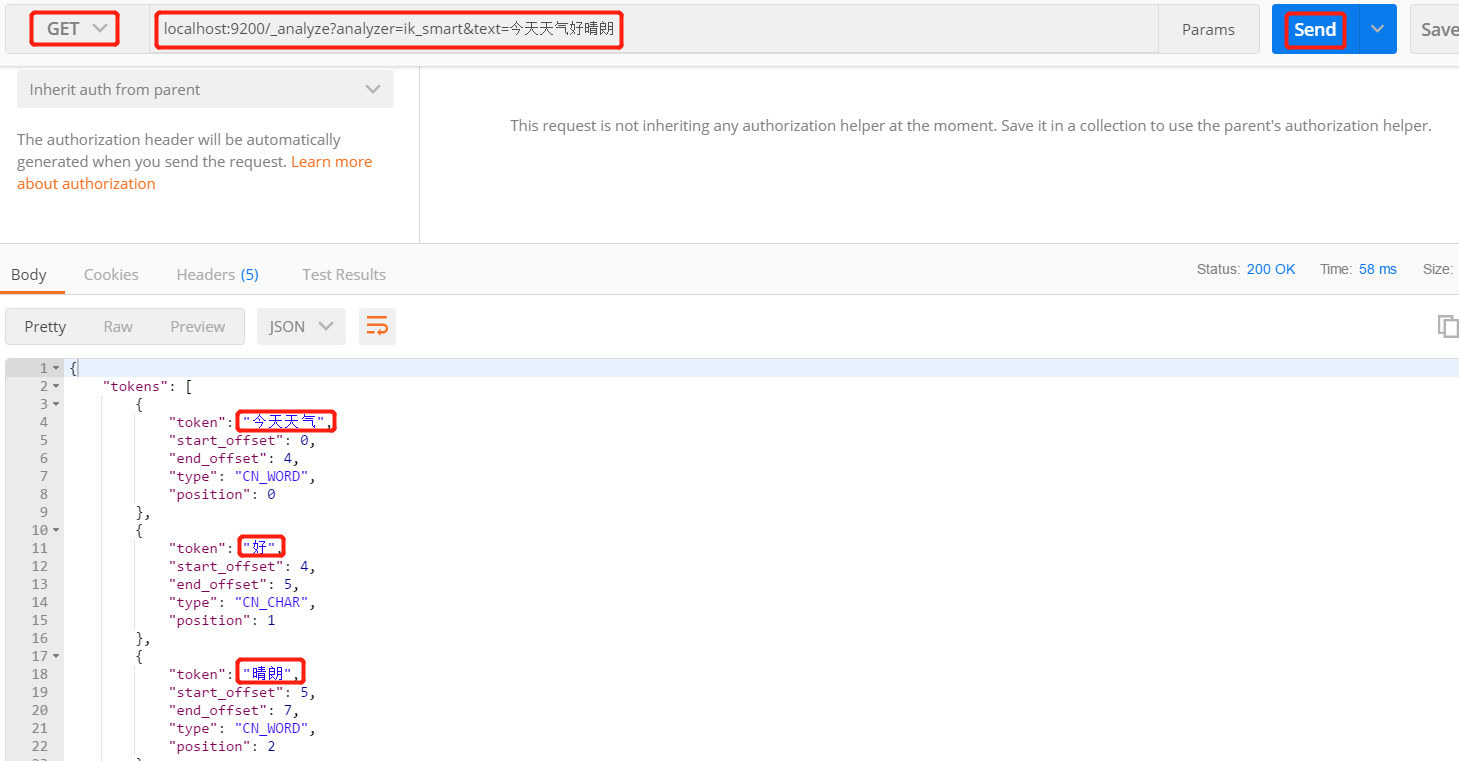Send the request
This screenshot has height=761, width=1459.
click(x=1315, y=30)
